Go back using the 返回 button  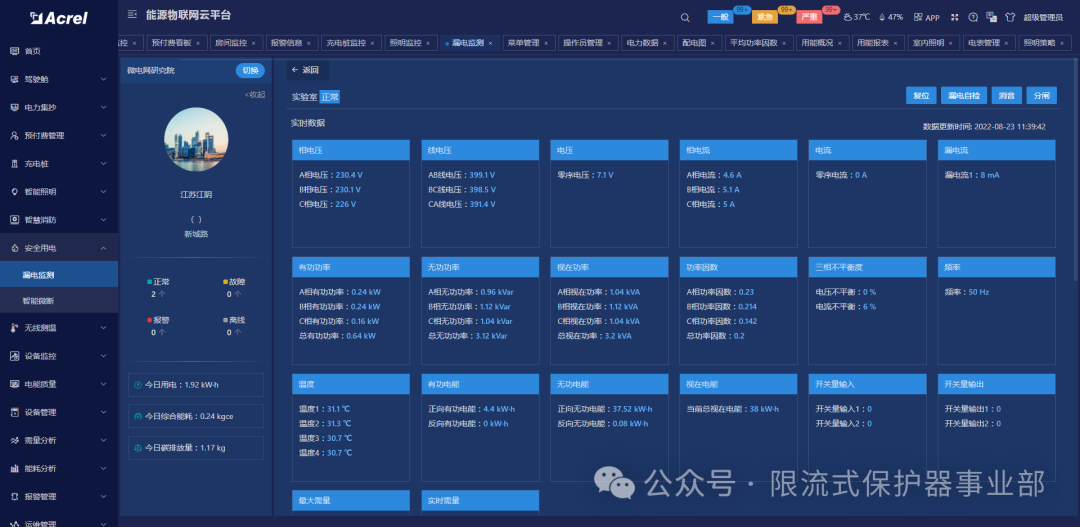point(304,70)
